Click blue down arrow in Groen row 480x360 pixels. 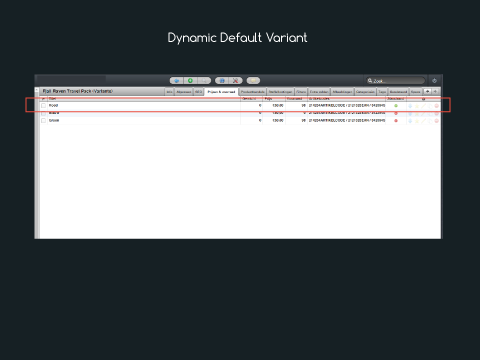410,121
